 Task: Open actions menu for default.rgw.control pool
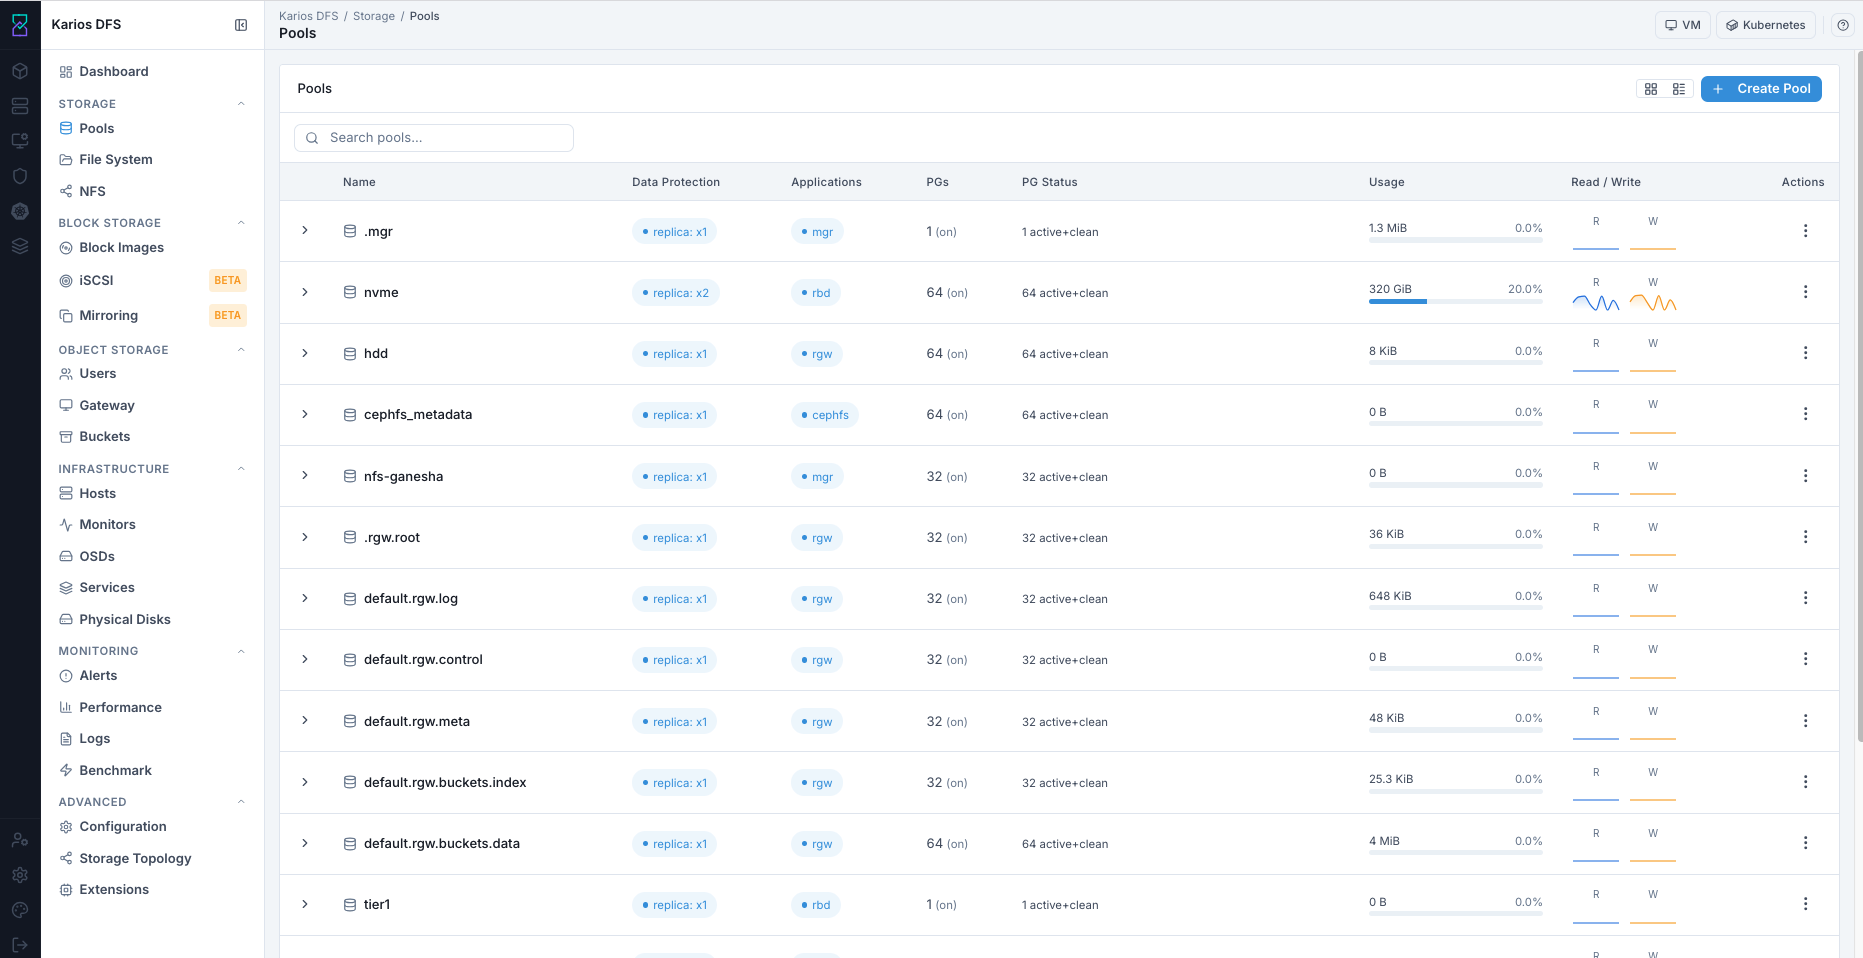pyautogui.click(x=1805, y=659)
